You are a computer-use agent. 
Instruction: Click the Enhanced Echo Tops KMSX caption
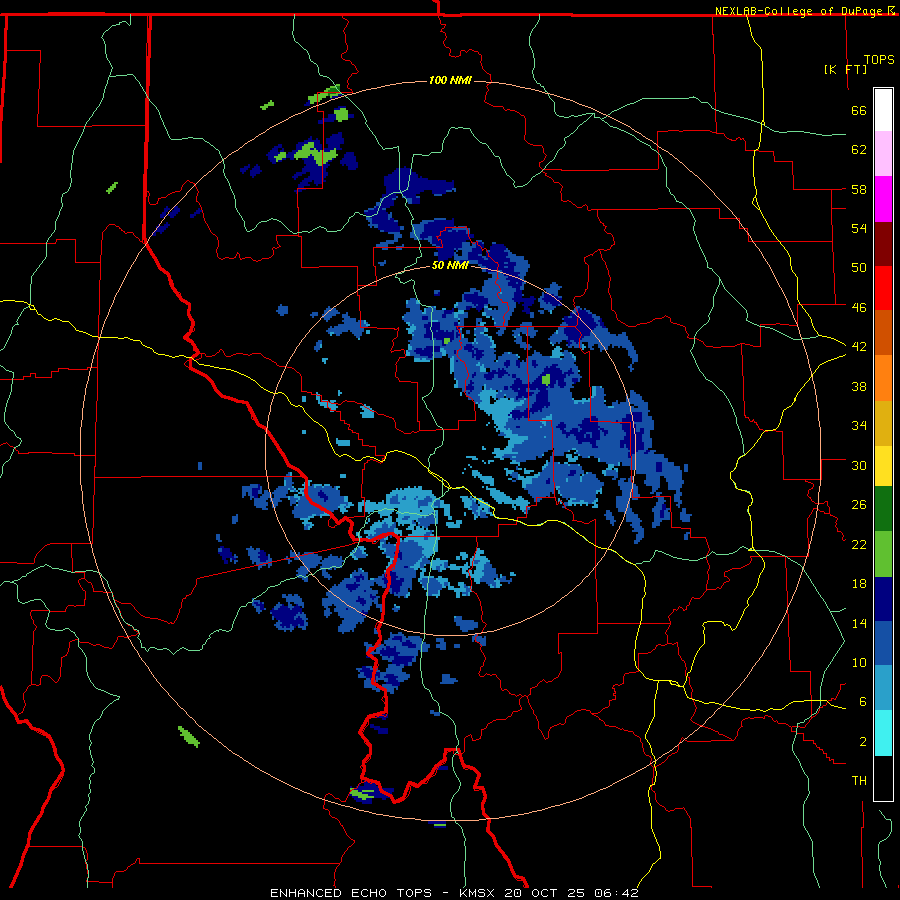454,893
